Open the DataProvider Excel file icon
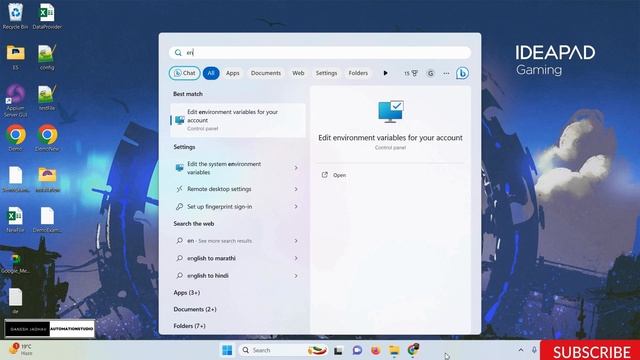Viewport: 640px width, 360px height. (47, 16)
